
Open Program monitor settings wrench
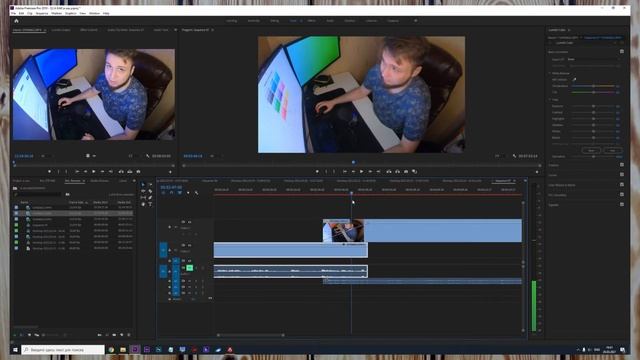click(x=514, y=156)
